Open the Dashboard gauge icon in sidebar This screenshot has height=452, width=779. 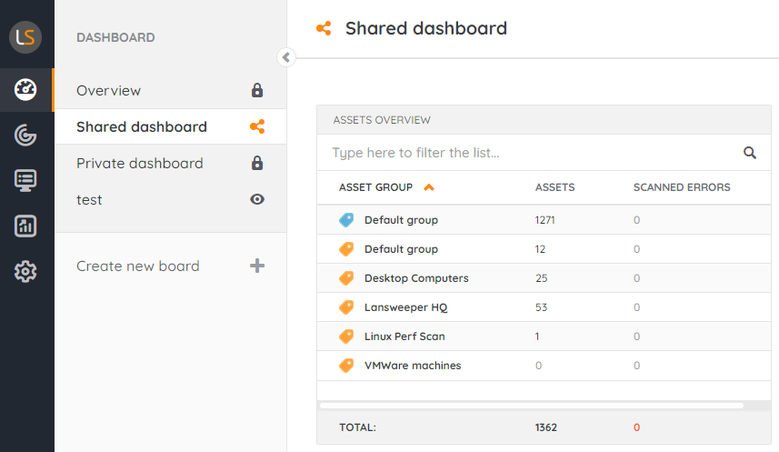click(x=25, y=89)
